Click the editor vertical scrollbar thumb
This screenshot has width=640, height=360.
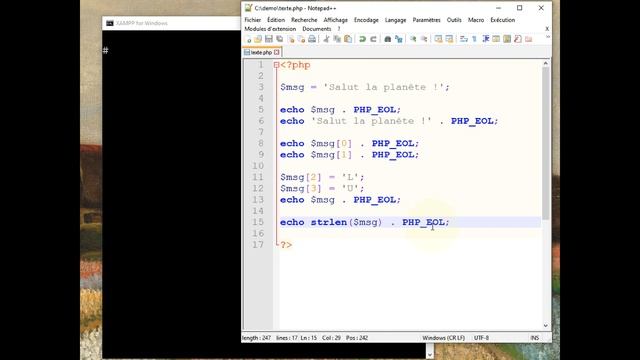point(546,143)
